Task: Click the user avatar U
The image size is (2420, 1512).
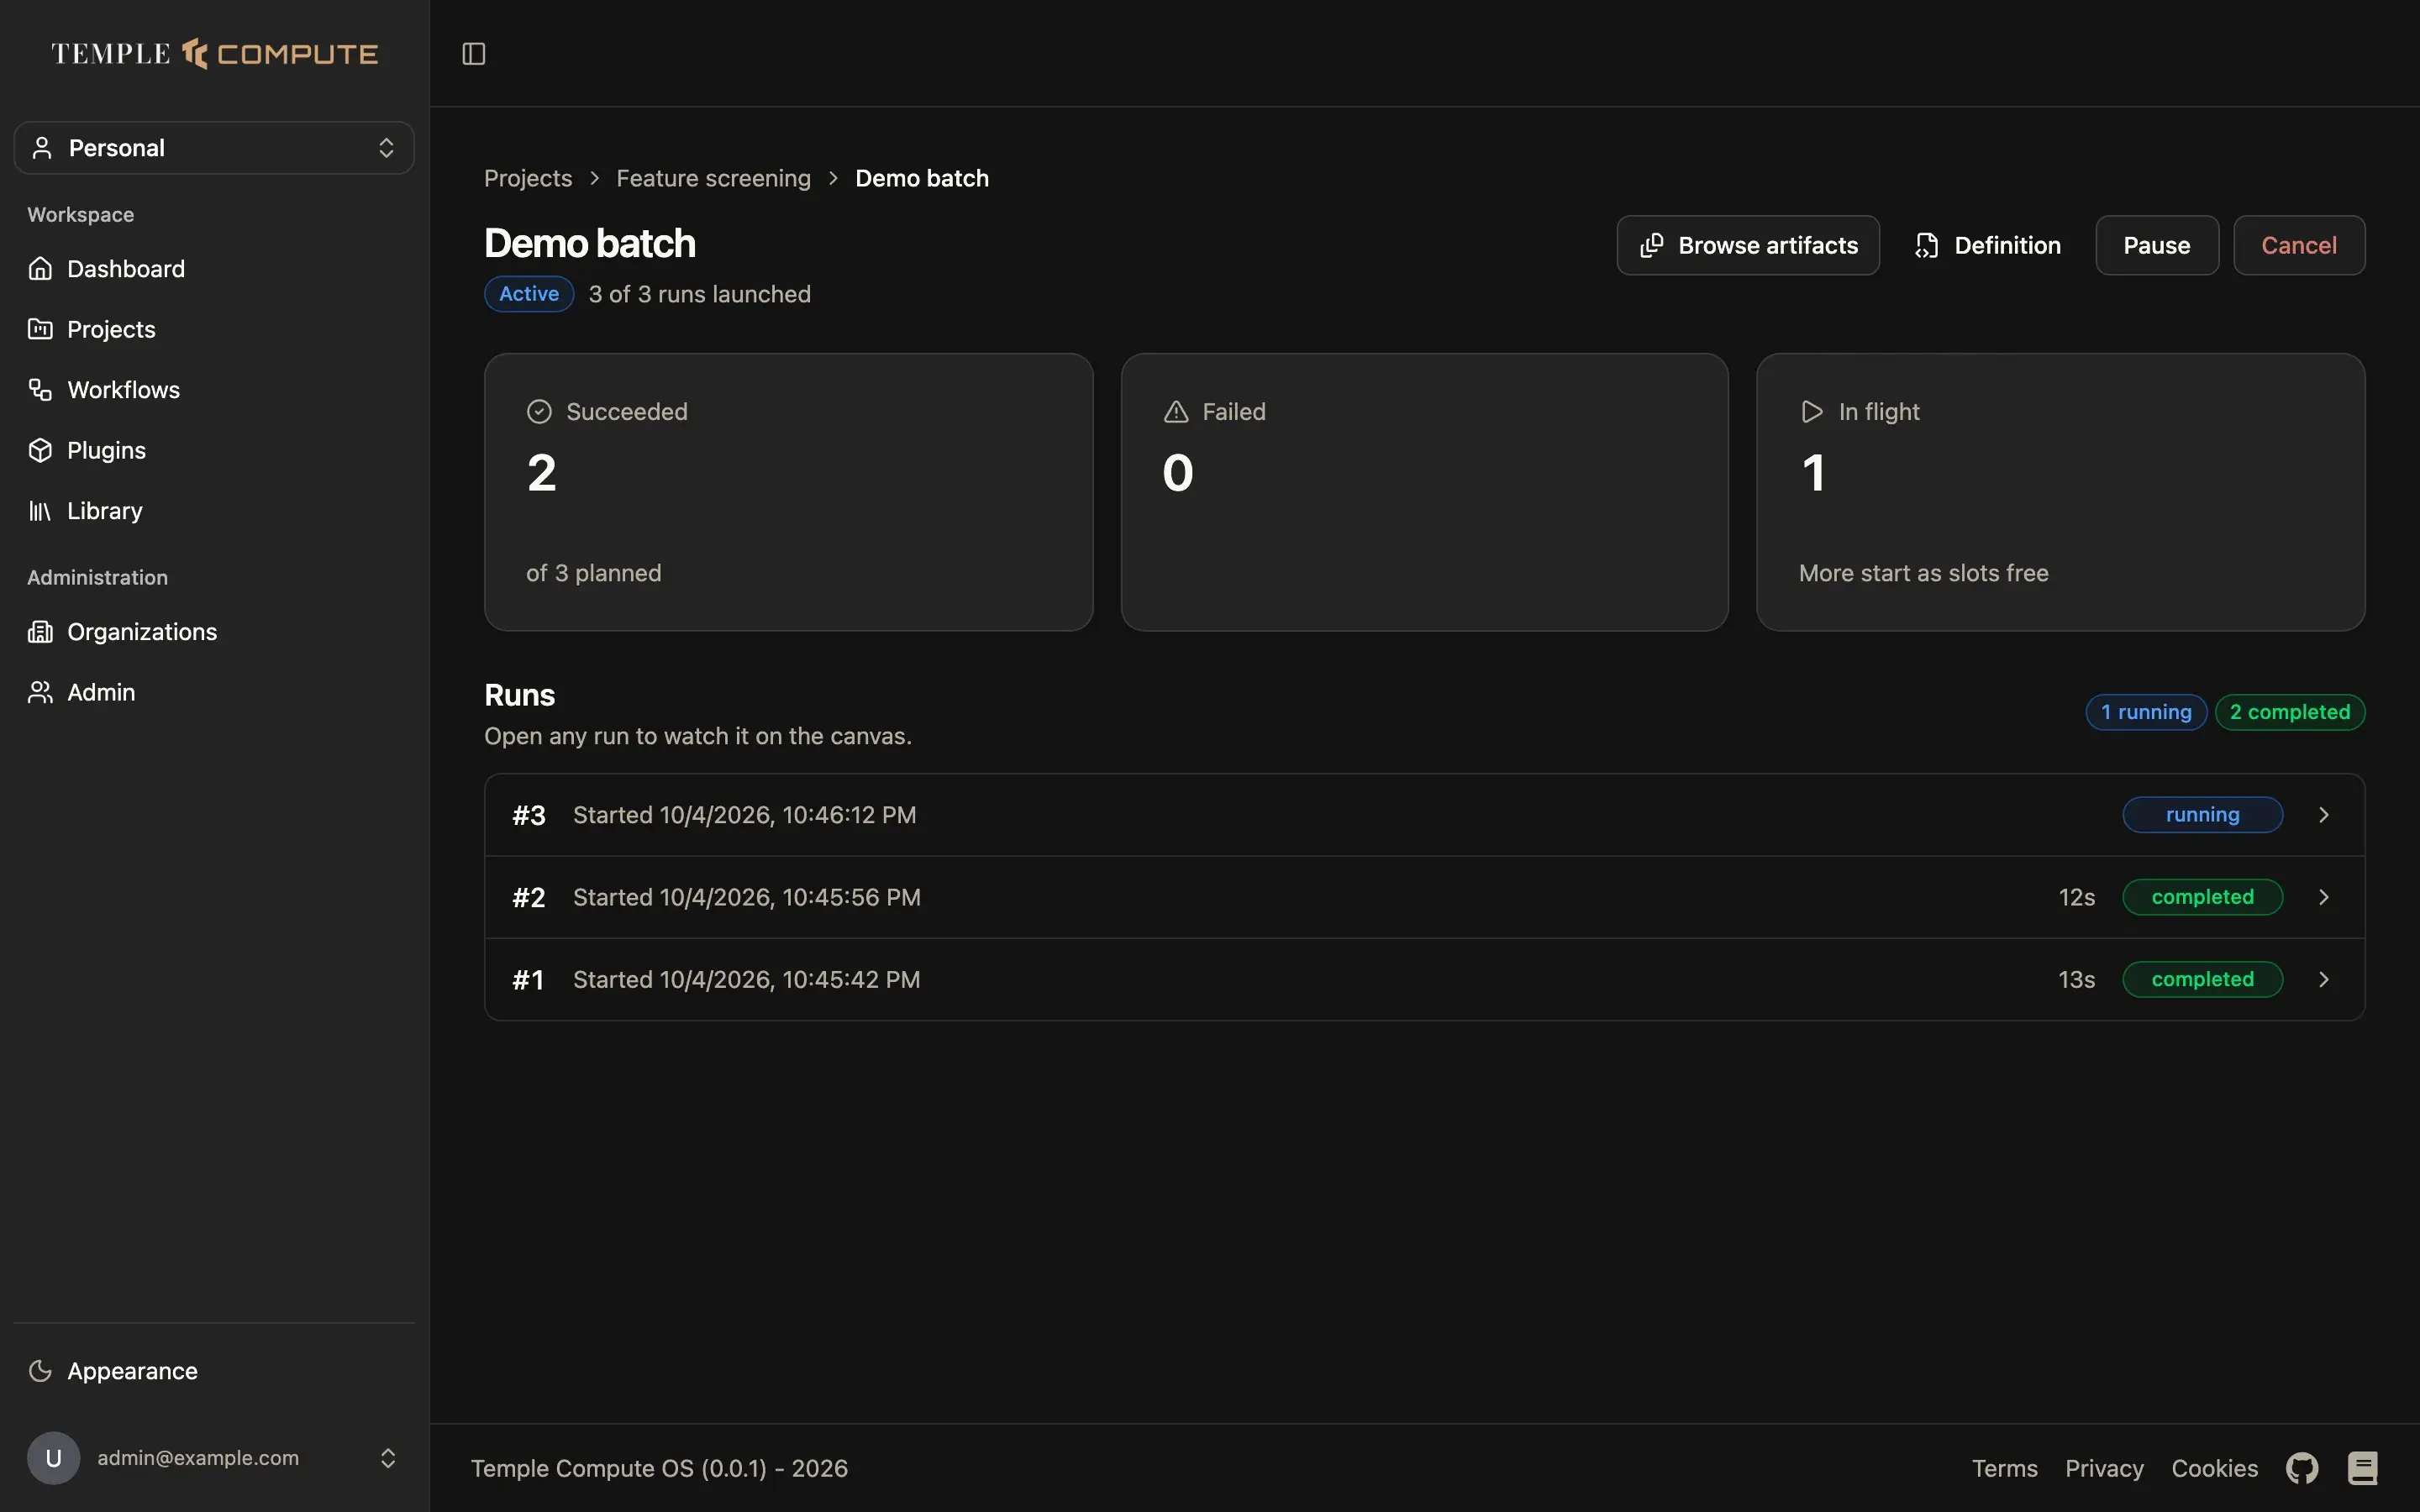Action: click(x=54, y=1458)
